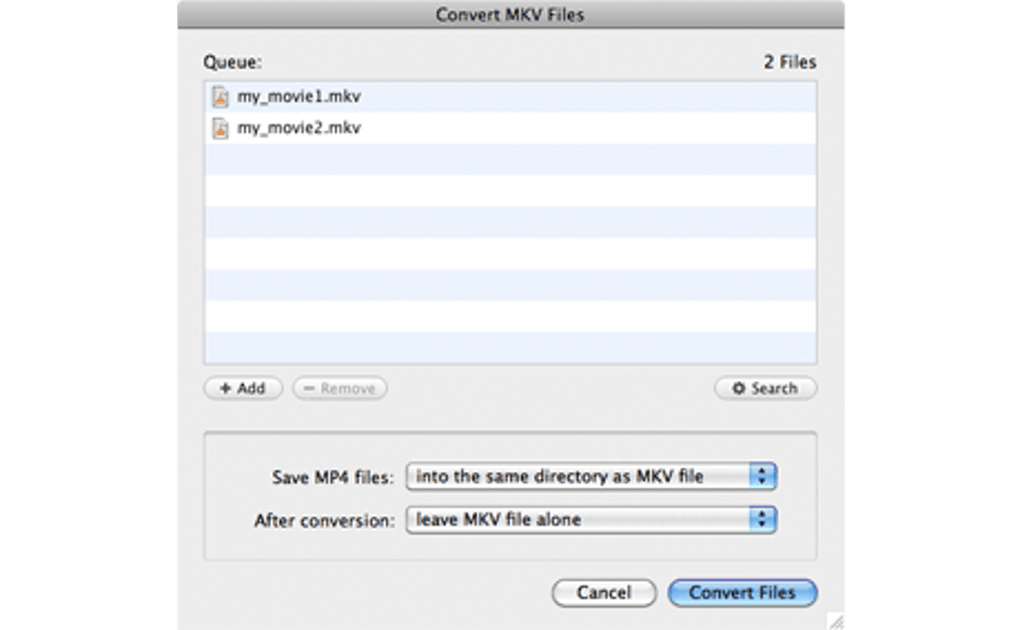Click the gear icon on the Search button
The width and height of the screenshot is (1020, 630).
pyautogui.click(x=739, y=388)
